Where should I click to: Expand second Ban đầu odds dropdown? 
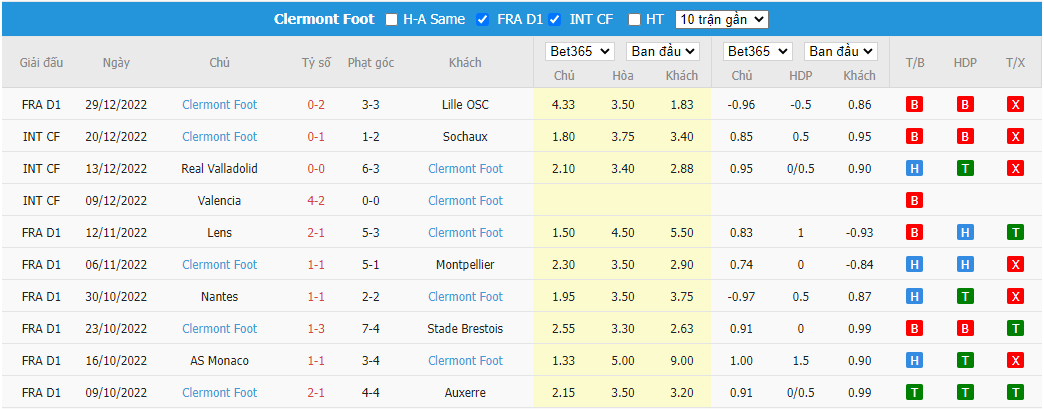point(840,51)
